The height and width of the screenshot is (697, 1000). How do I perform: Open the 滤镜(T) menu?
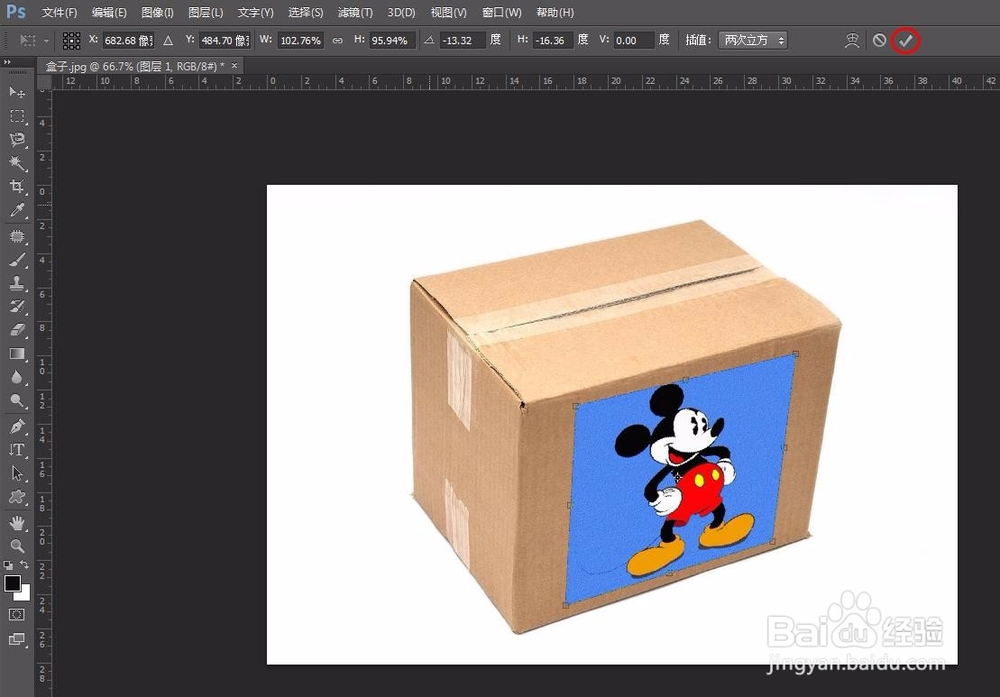[355, 12]
